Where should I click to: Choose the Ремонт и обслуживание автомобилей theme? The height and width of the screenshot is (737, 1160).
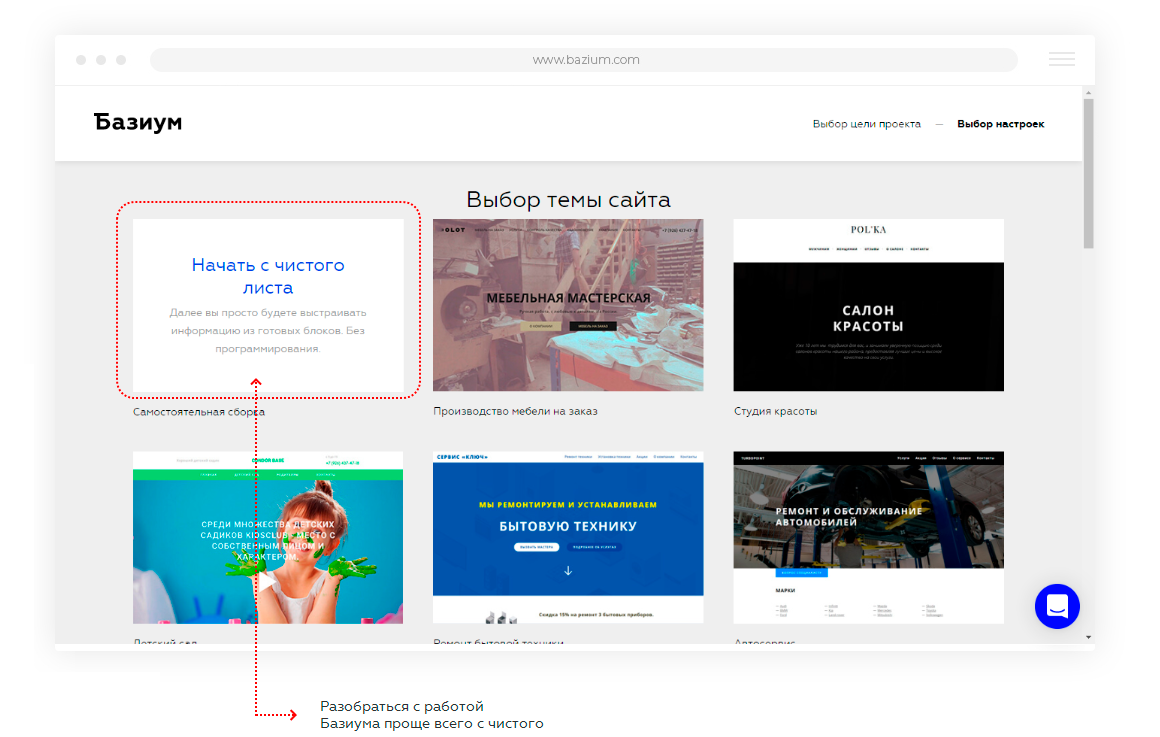point(869,537)
